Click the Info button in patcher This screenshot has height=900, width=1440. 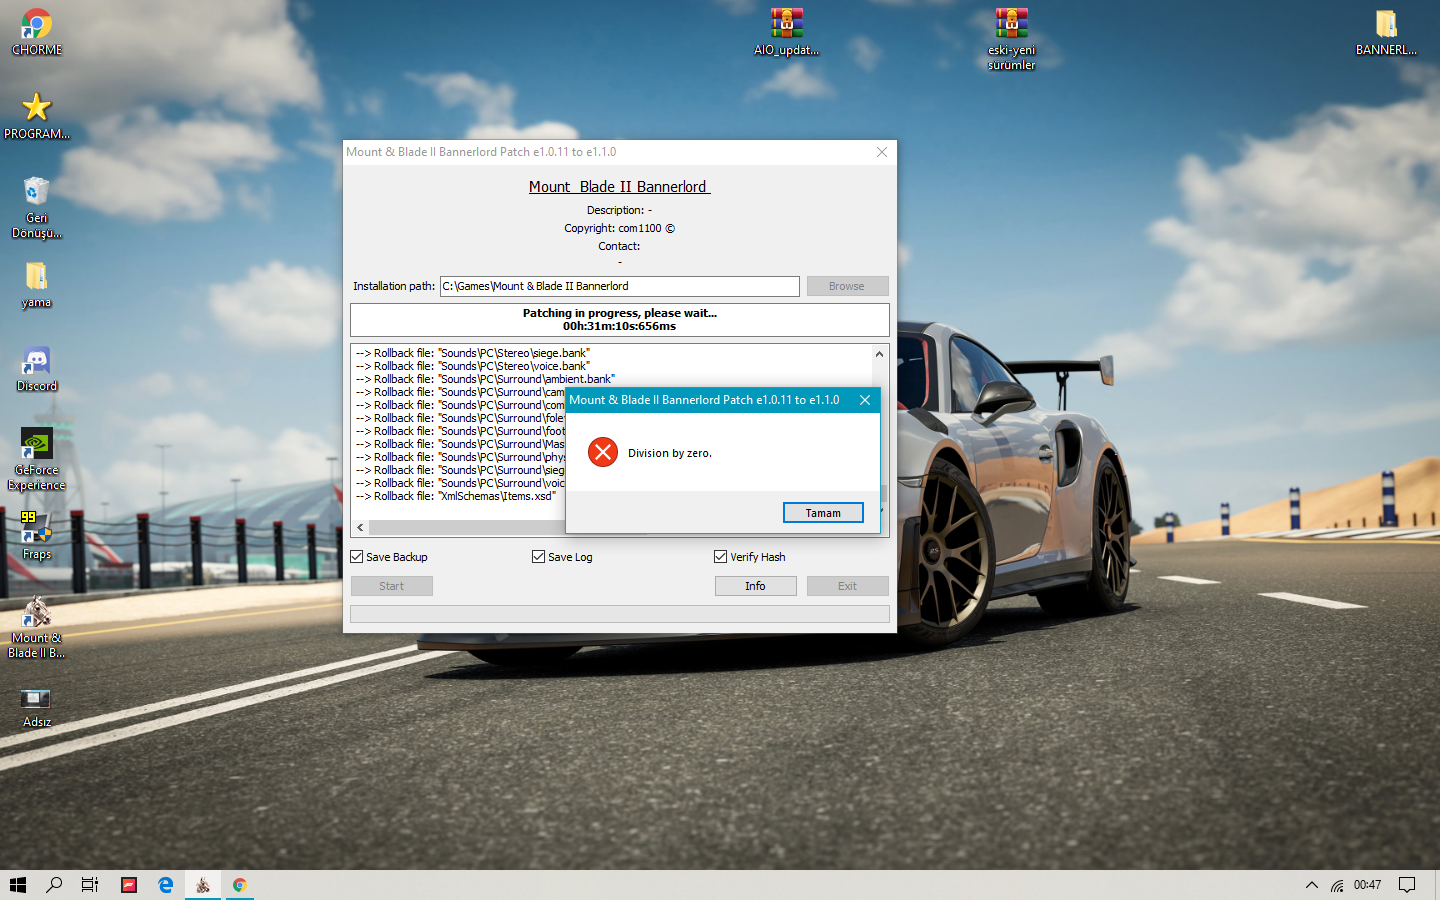point(755,586)
